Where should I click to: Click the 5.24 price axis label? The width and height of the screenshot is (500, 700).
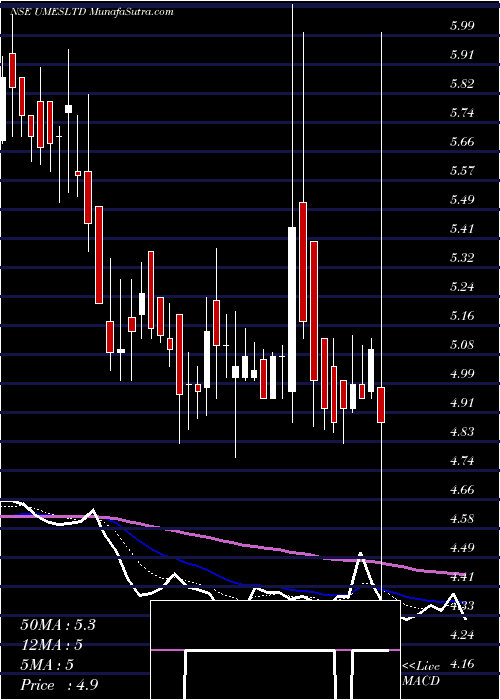pos(462,287)
